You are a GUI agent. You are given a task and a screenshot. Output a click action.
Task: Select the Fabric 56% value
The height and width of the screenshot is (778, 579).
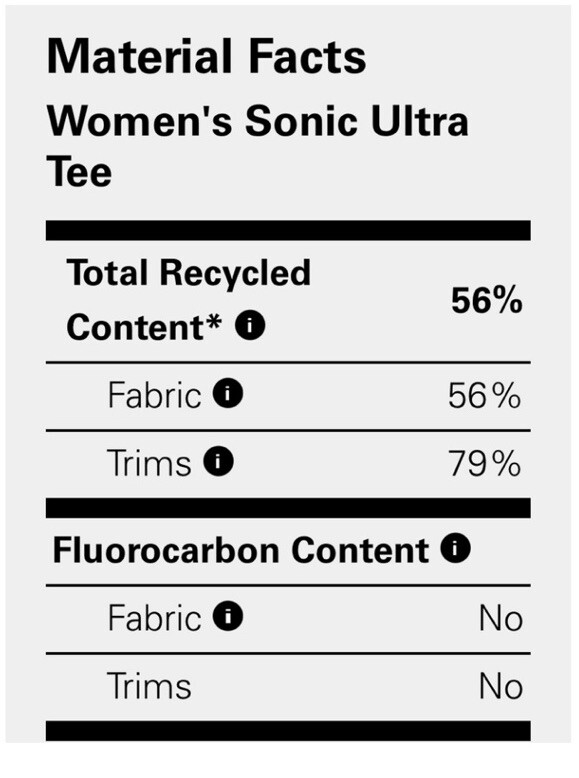[484, 396]
